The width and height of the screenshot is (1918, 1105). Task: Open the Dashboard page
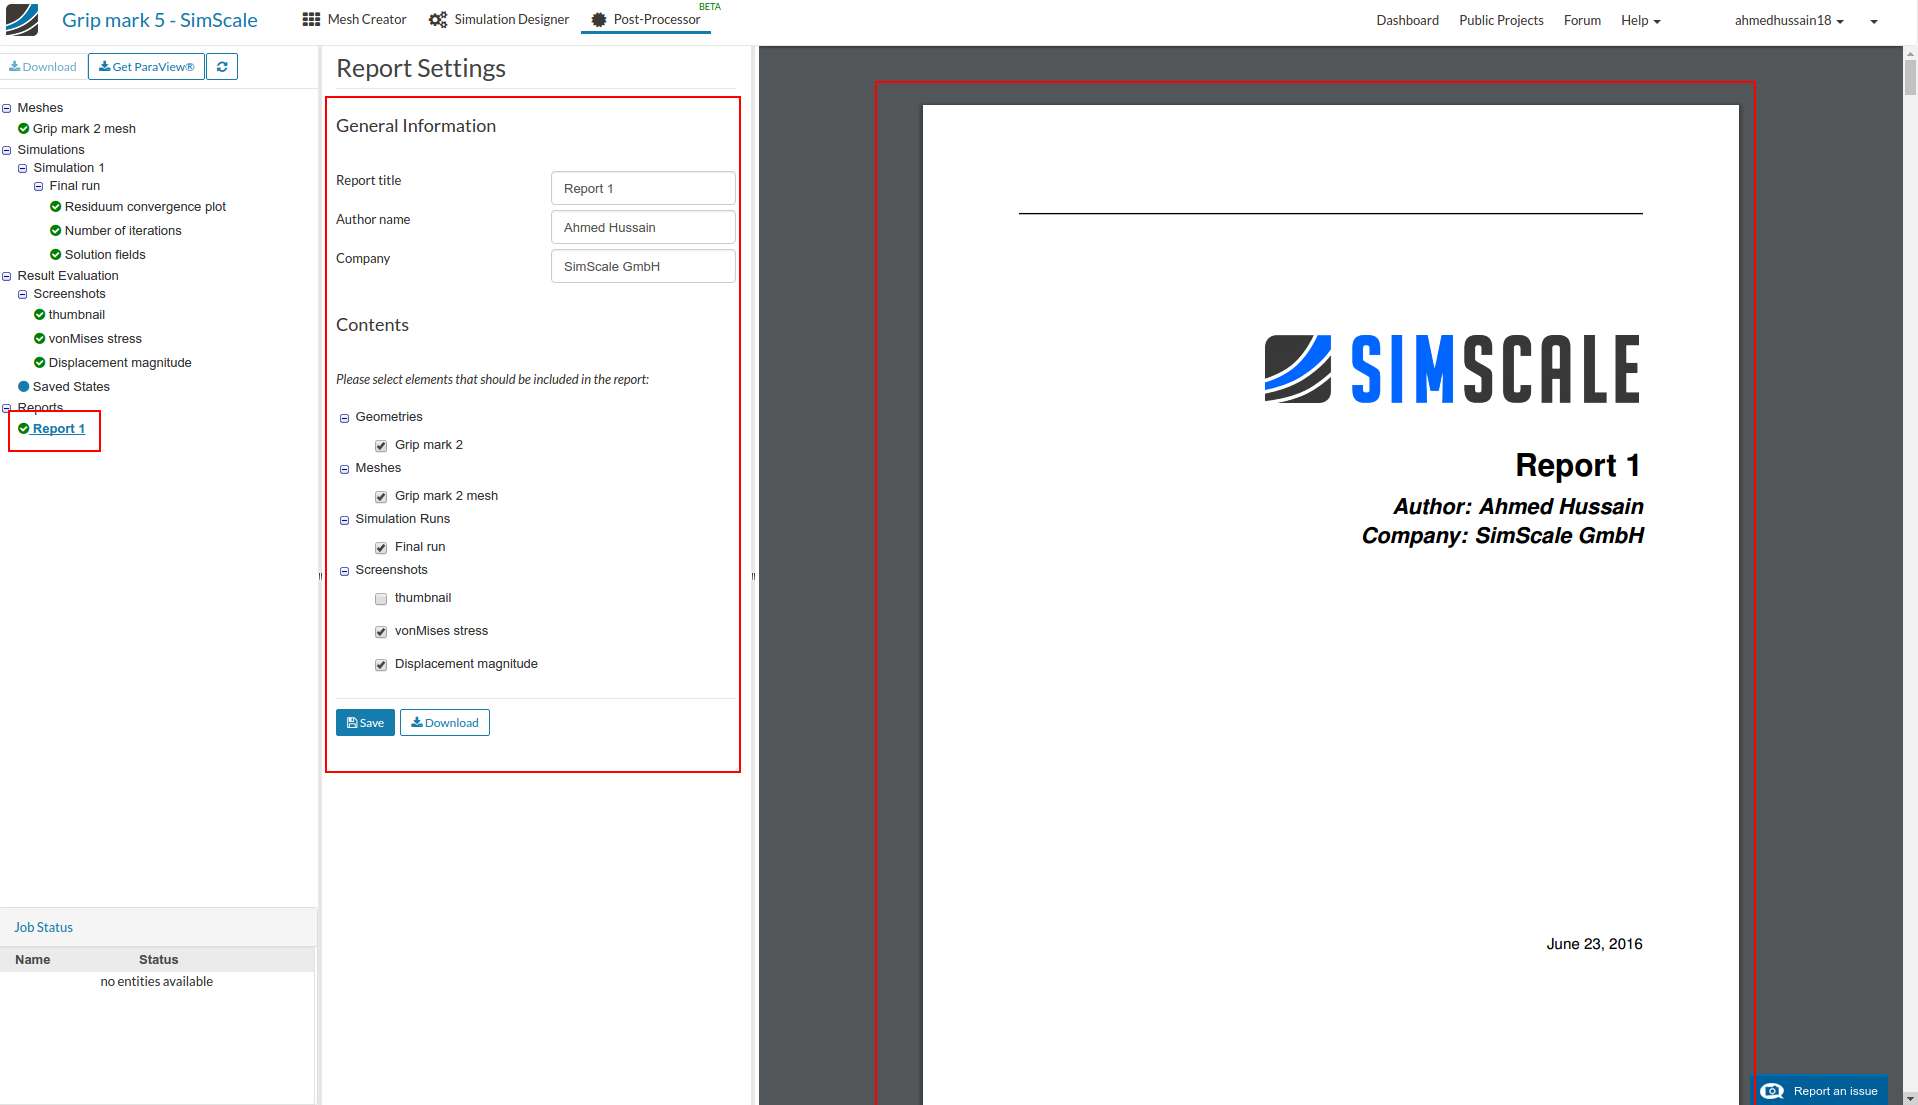(x=1407, y=20)
